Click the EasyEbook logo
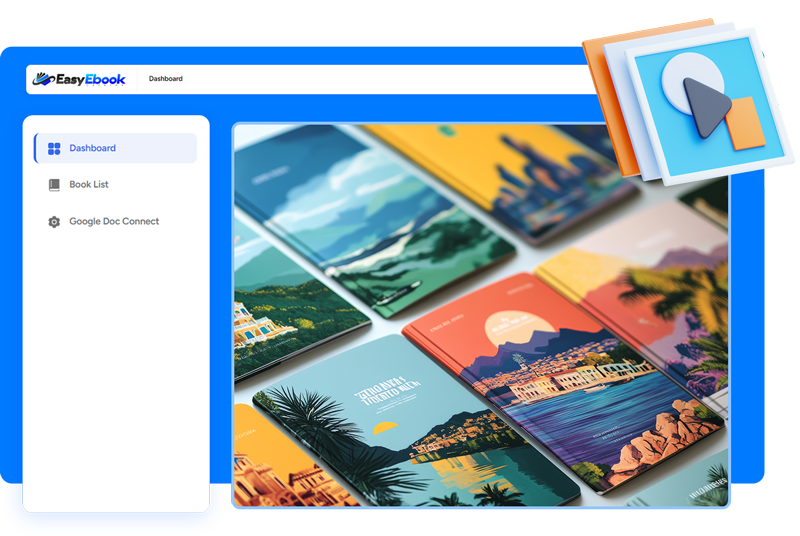This screenshot has width=800, height=536. point(79,79)
